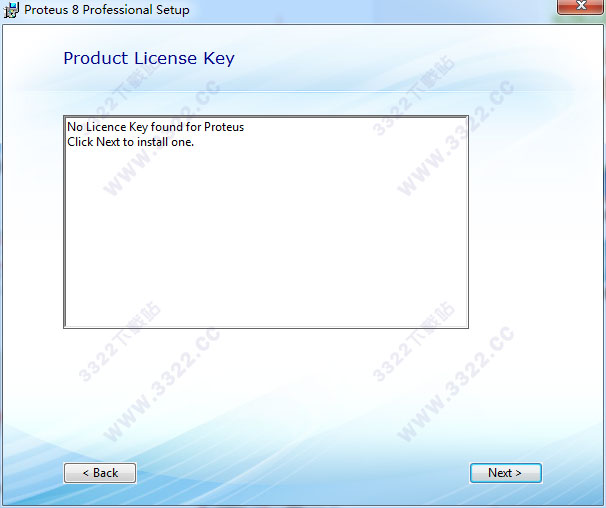The width and height of the screenshot is (606, 508).
Task: Click the 'No Licence Key found for Proteus' line
Action: 156,127
